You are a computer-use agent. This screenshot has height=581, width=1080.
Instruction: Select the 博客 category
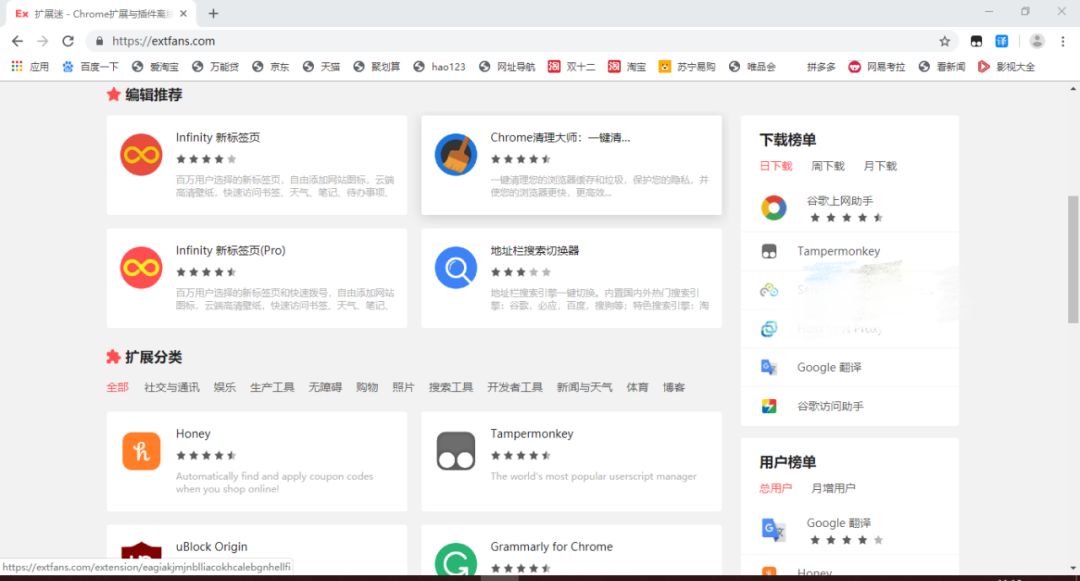click(674, 387)
